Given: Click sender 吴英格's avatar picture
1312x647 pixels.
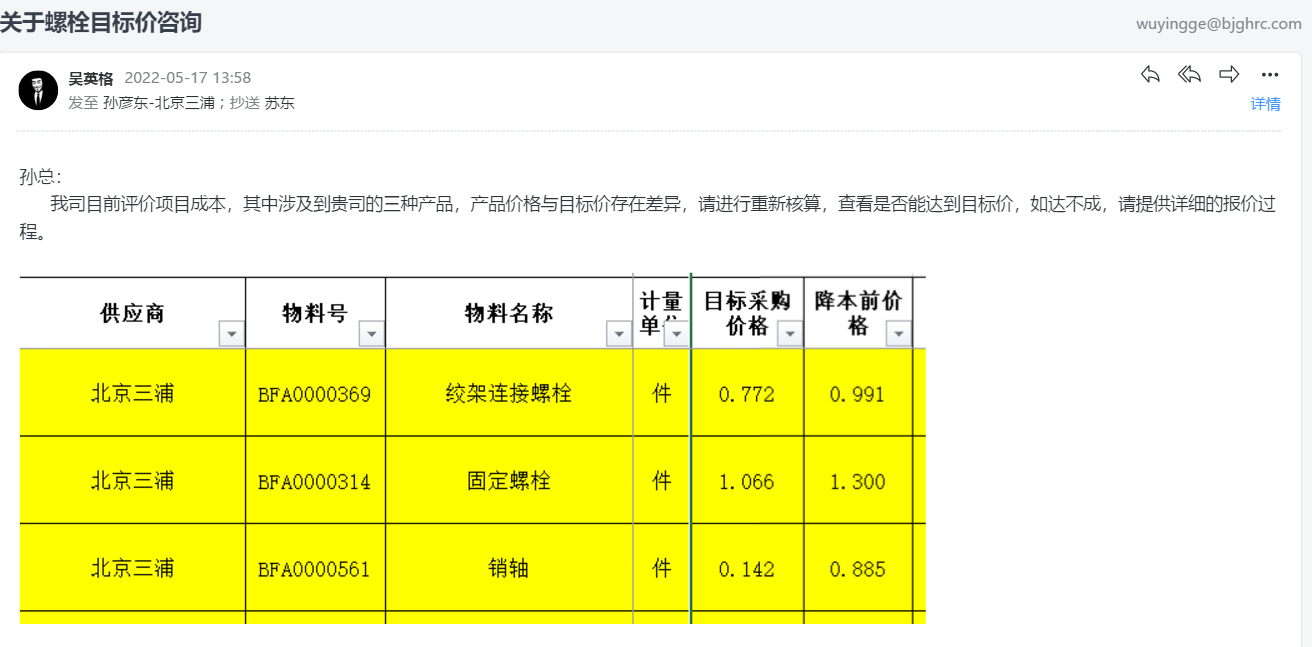Looking at the screenshot, I should tap(38, 90).
